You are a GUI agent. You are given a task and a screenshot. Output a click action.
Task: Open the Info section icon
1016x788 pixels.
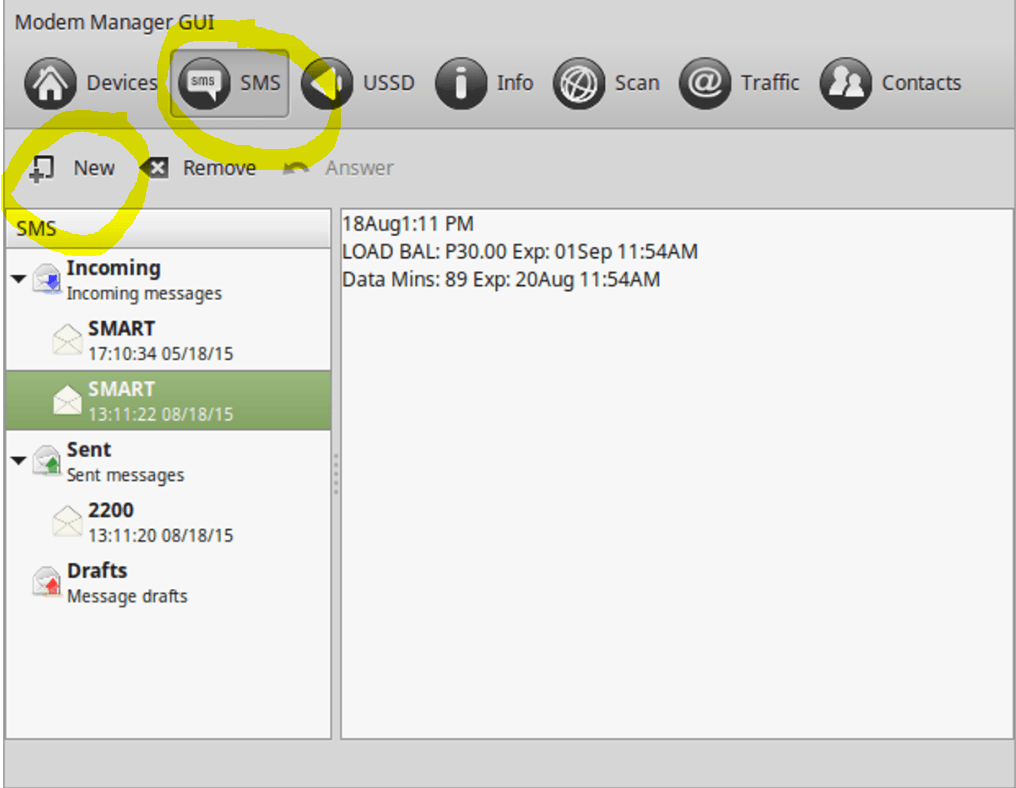(460, 83)
